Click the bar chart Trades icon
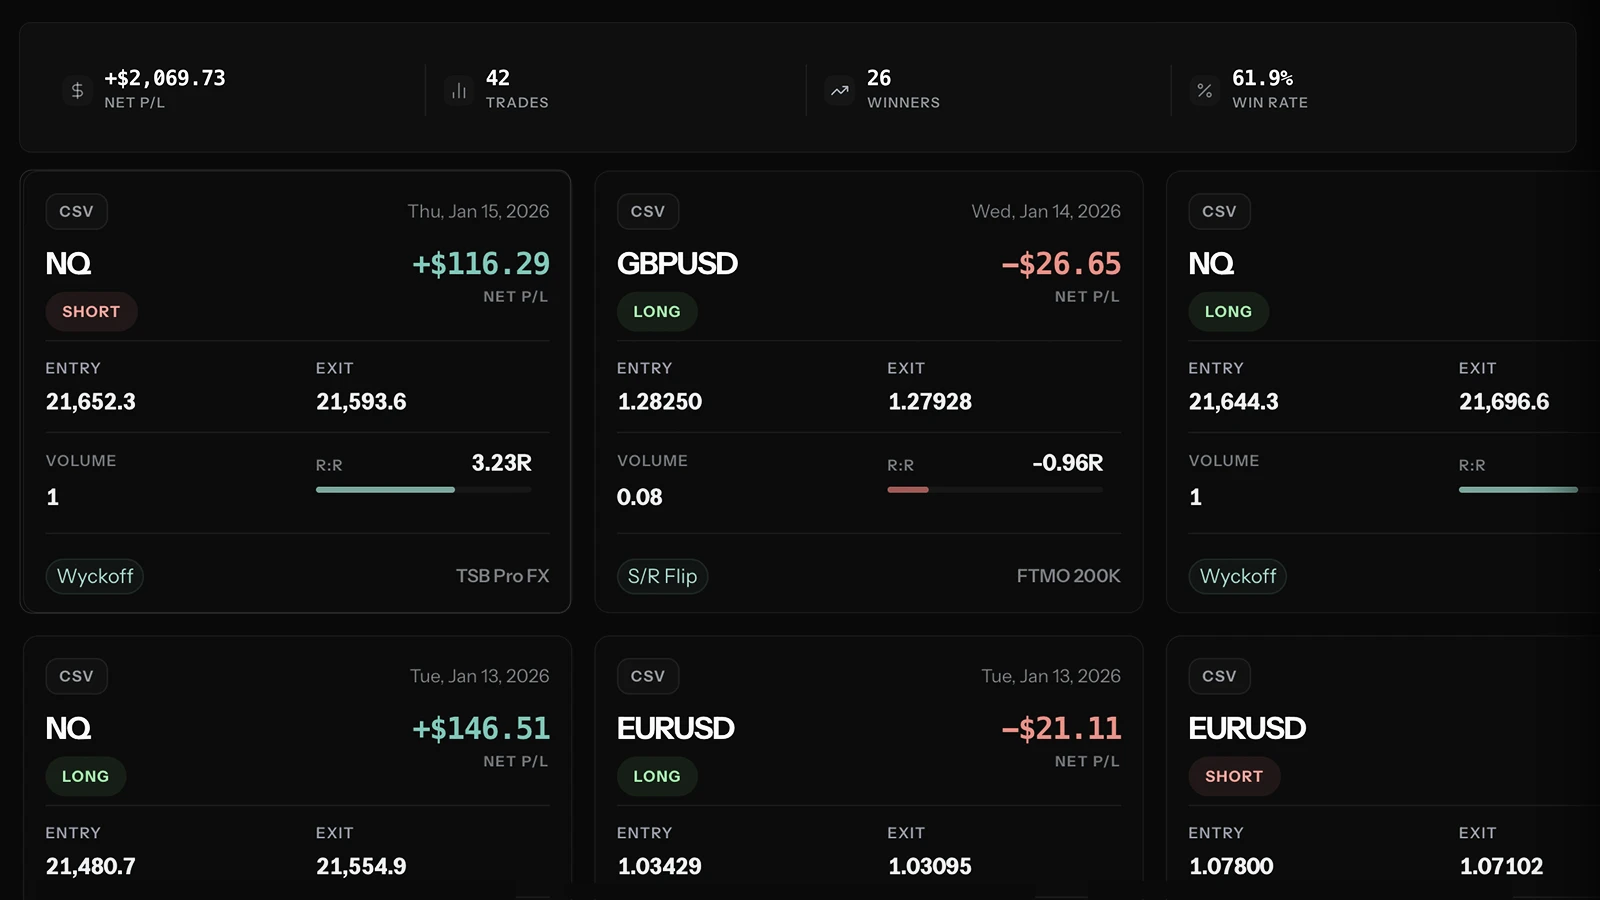Viewport: 1600px width, 900px height. coord(459,90)
